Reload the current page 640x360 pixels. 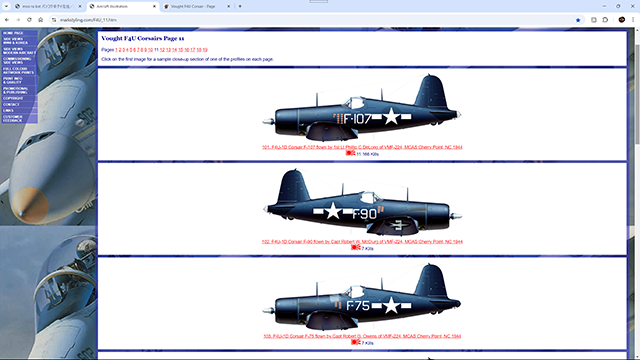click(x=29, y=20)
